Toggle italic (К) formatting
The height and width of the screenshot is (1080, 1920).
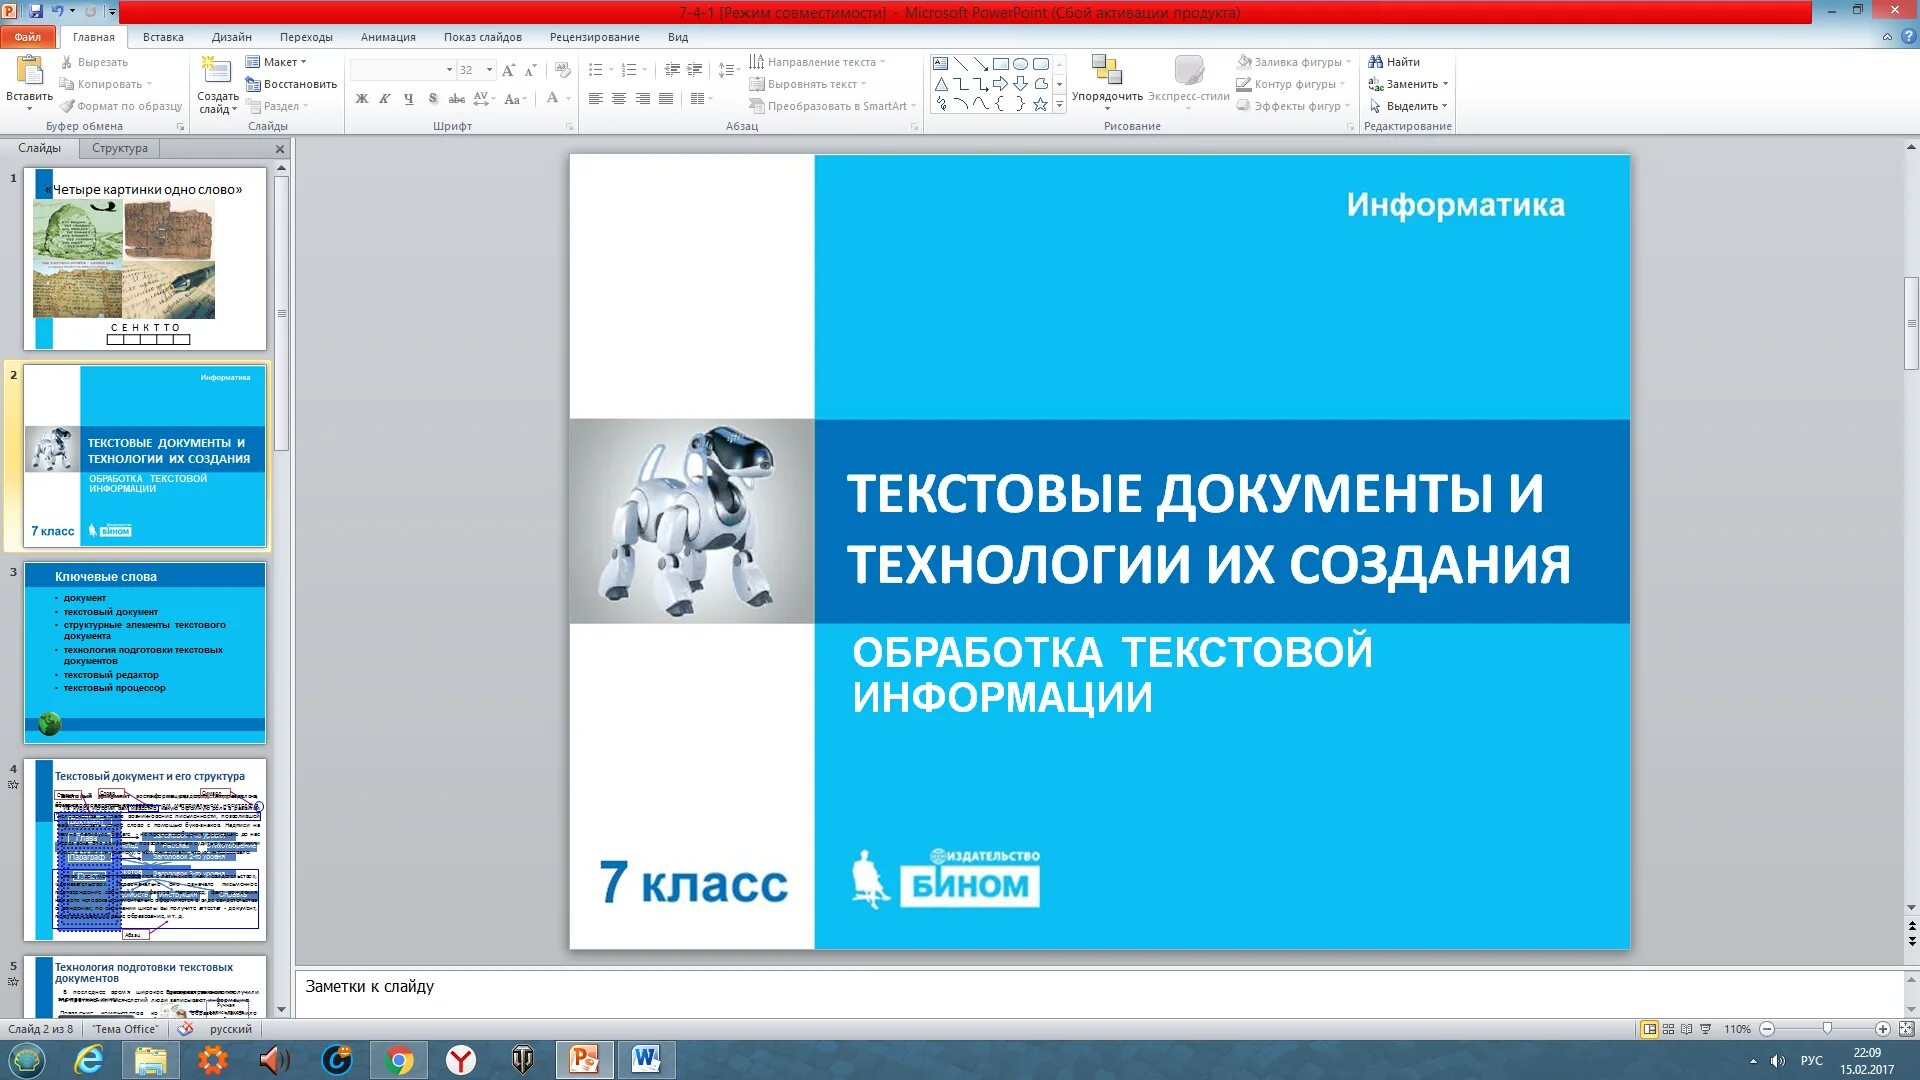coord(385,99)
